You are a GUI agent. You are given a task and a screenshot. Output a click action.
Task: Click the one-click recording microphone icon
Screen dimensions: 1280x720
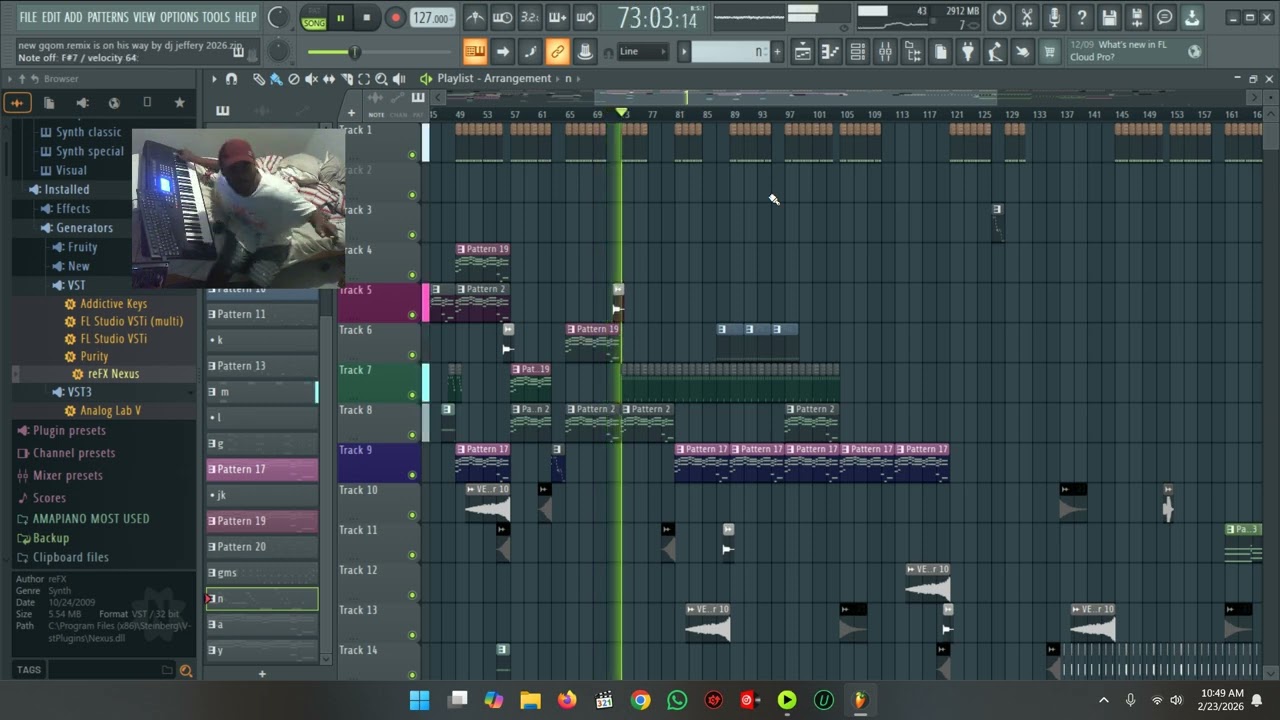click(1054, 17)
